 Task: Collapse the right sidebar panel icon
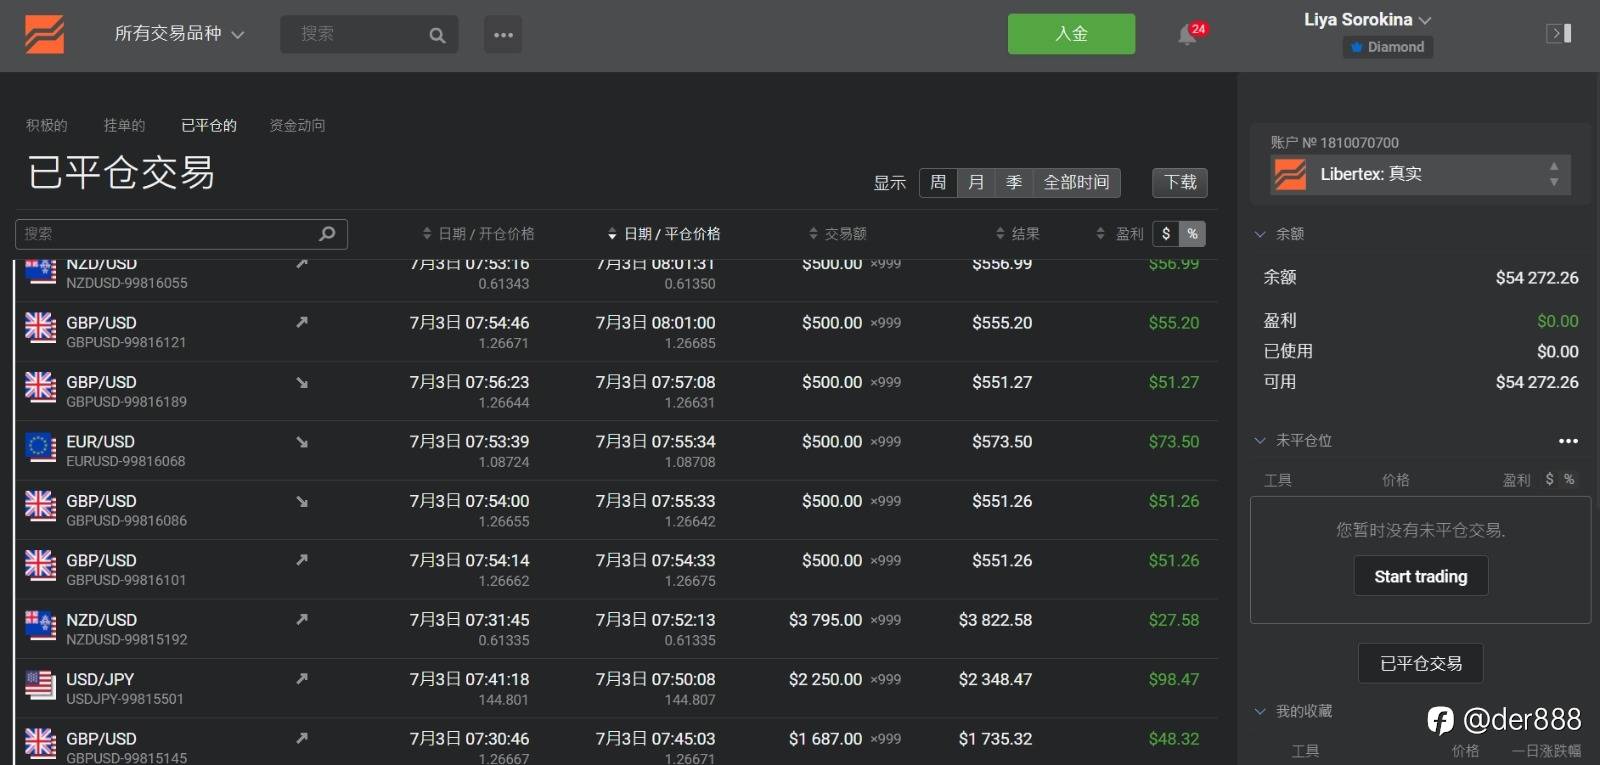pyautogui.click(x=1558, y=34)
